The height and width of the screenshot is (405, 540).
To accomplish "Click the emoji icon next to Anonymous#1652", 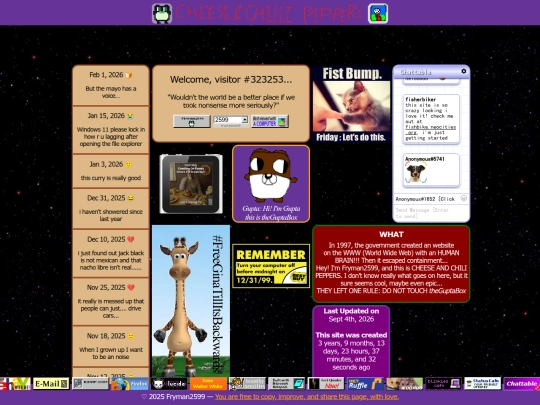I will 464,198.
